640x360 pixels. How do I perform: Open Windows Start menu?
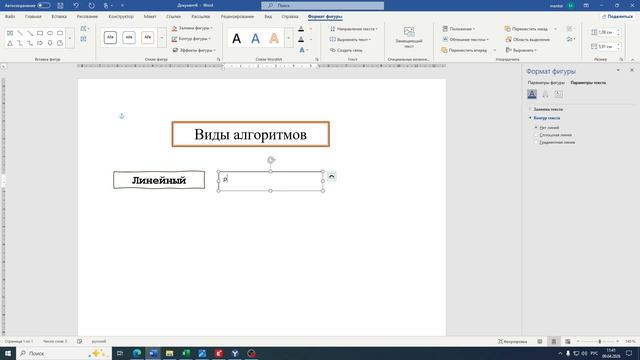click(x=8, y=353)
